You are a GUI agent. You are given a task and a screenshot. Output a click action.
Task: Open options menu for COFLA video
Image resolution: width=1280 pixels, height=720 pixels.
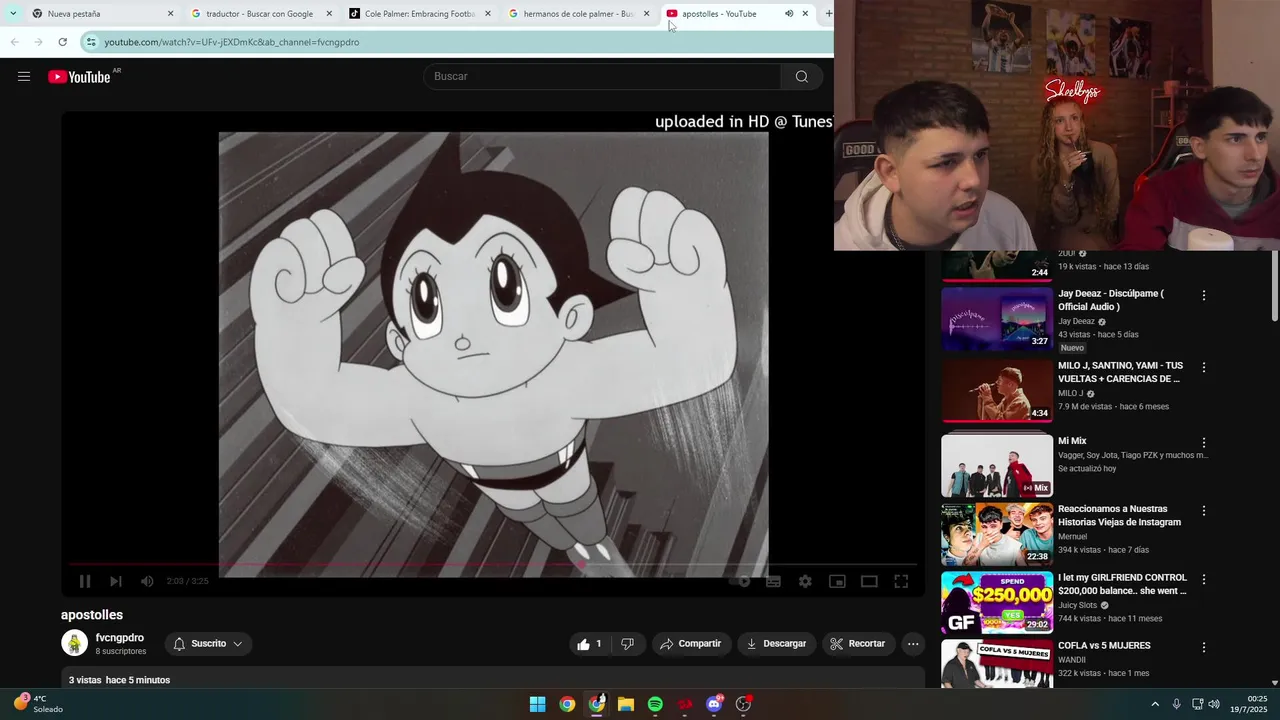coord(1204,648)
